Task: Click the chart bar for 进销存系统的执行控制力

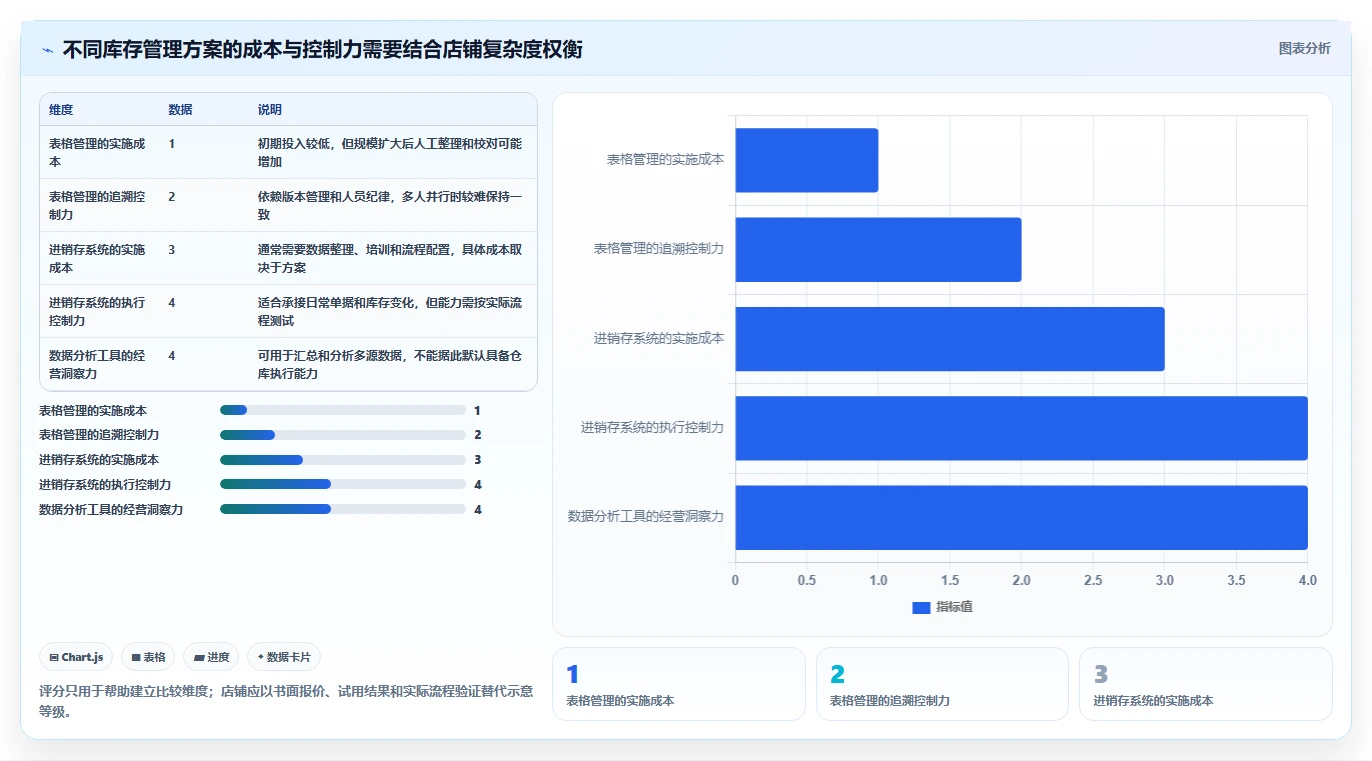Action: click(x=1022, y=428)
